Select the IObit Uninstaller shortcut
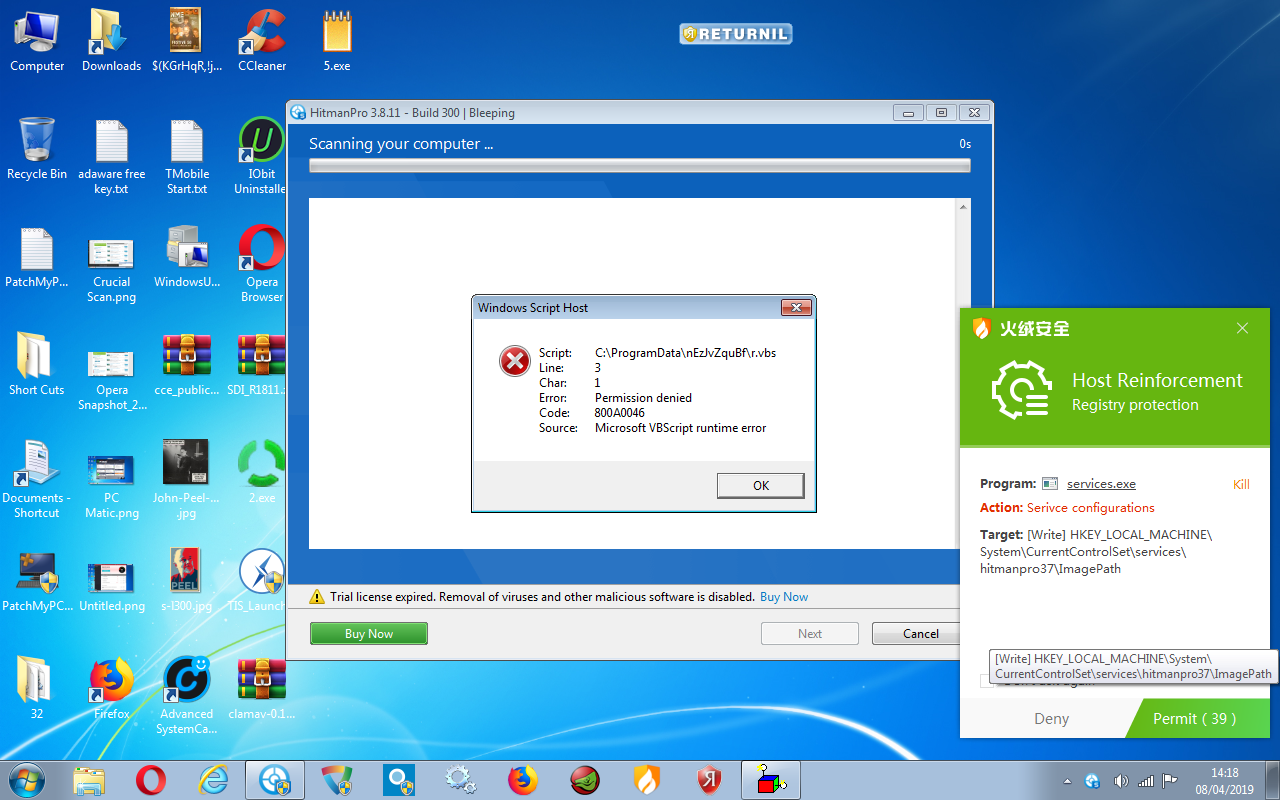The height and width of the screenshot is (800, 1280). [x=262, y=156]
